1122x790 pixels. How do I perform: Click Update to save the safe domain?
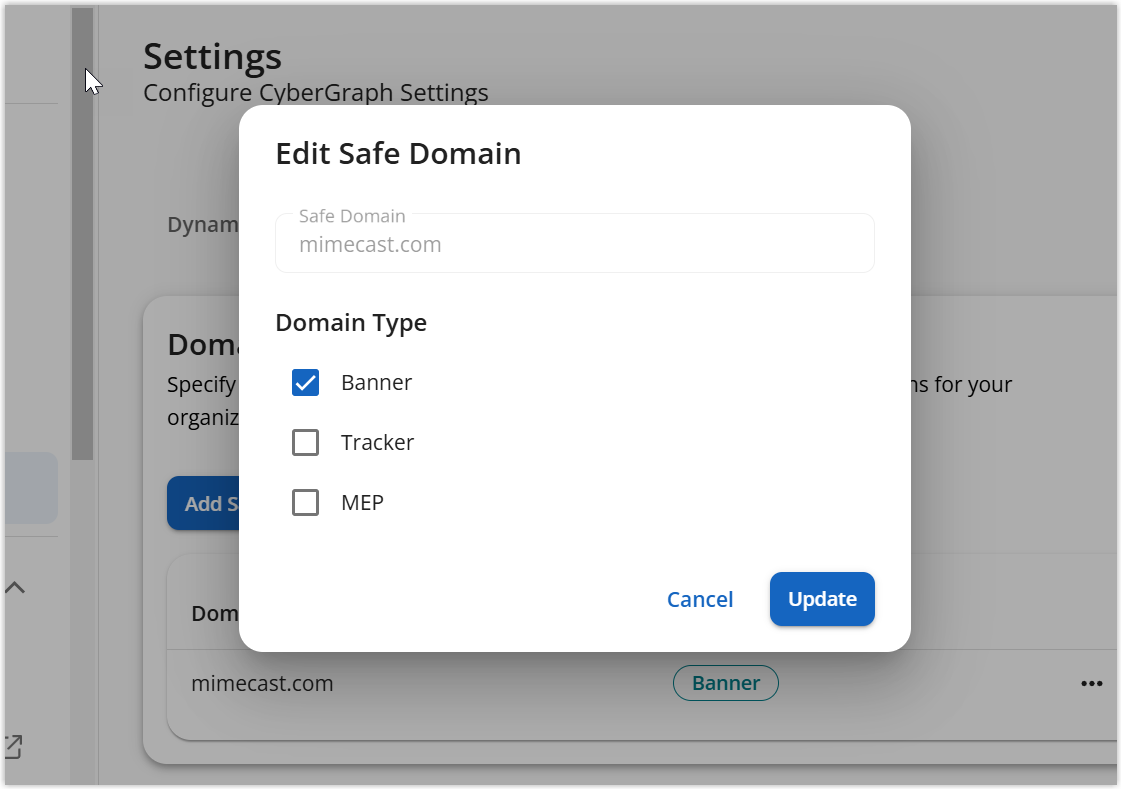coord(822,598)
